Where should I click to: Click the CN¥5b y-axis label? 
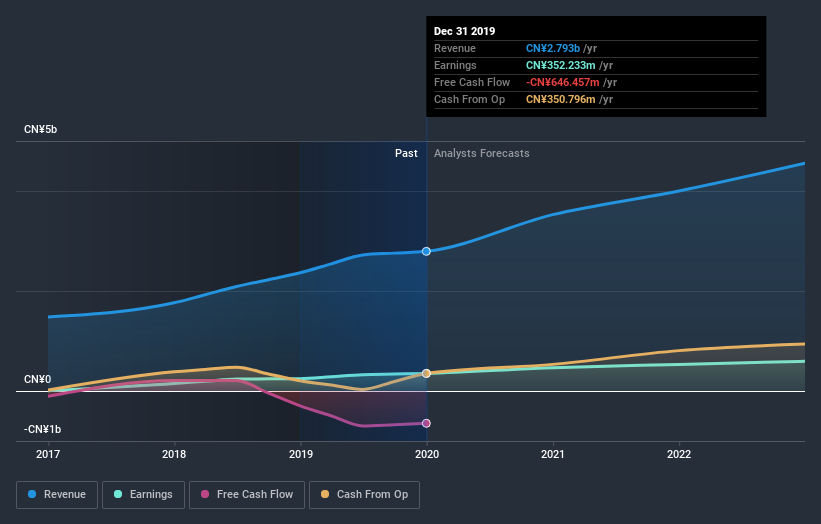[x=40, y=129]
